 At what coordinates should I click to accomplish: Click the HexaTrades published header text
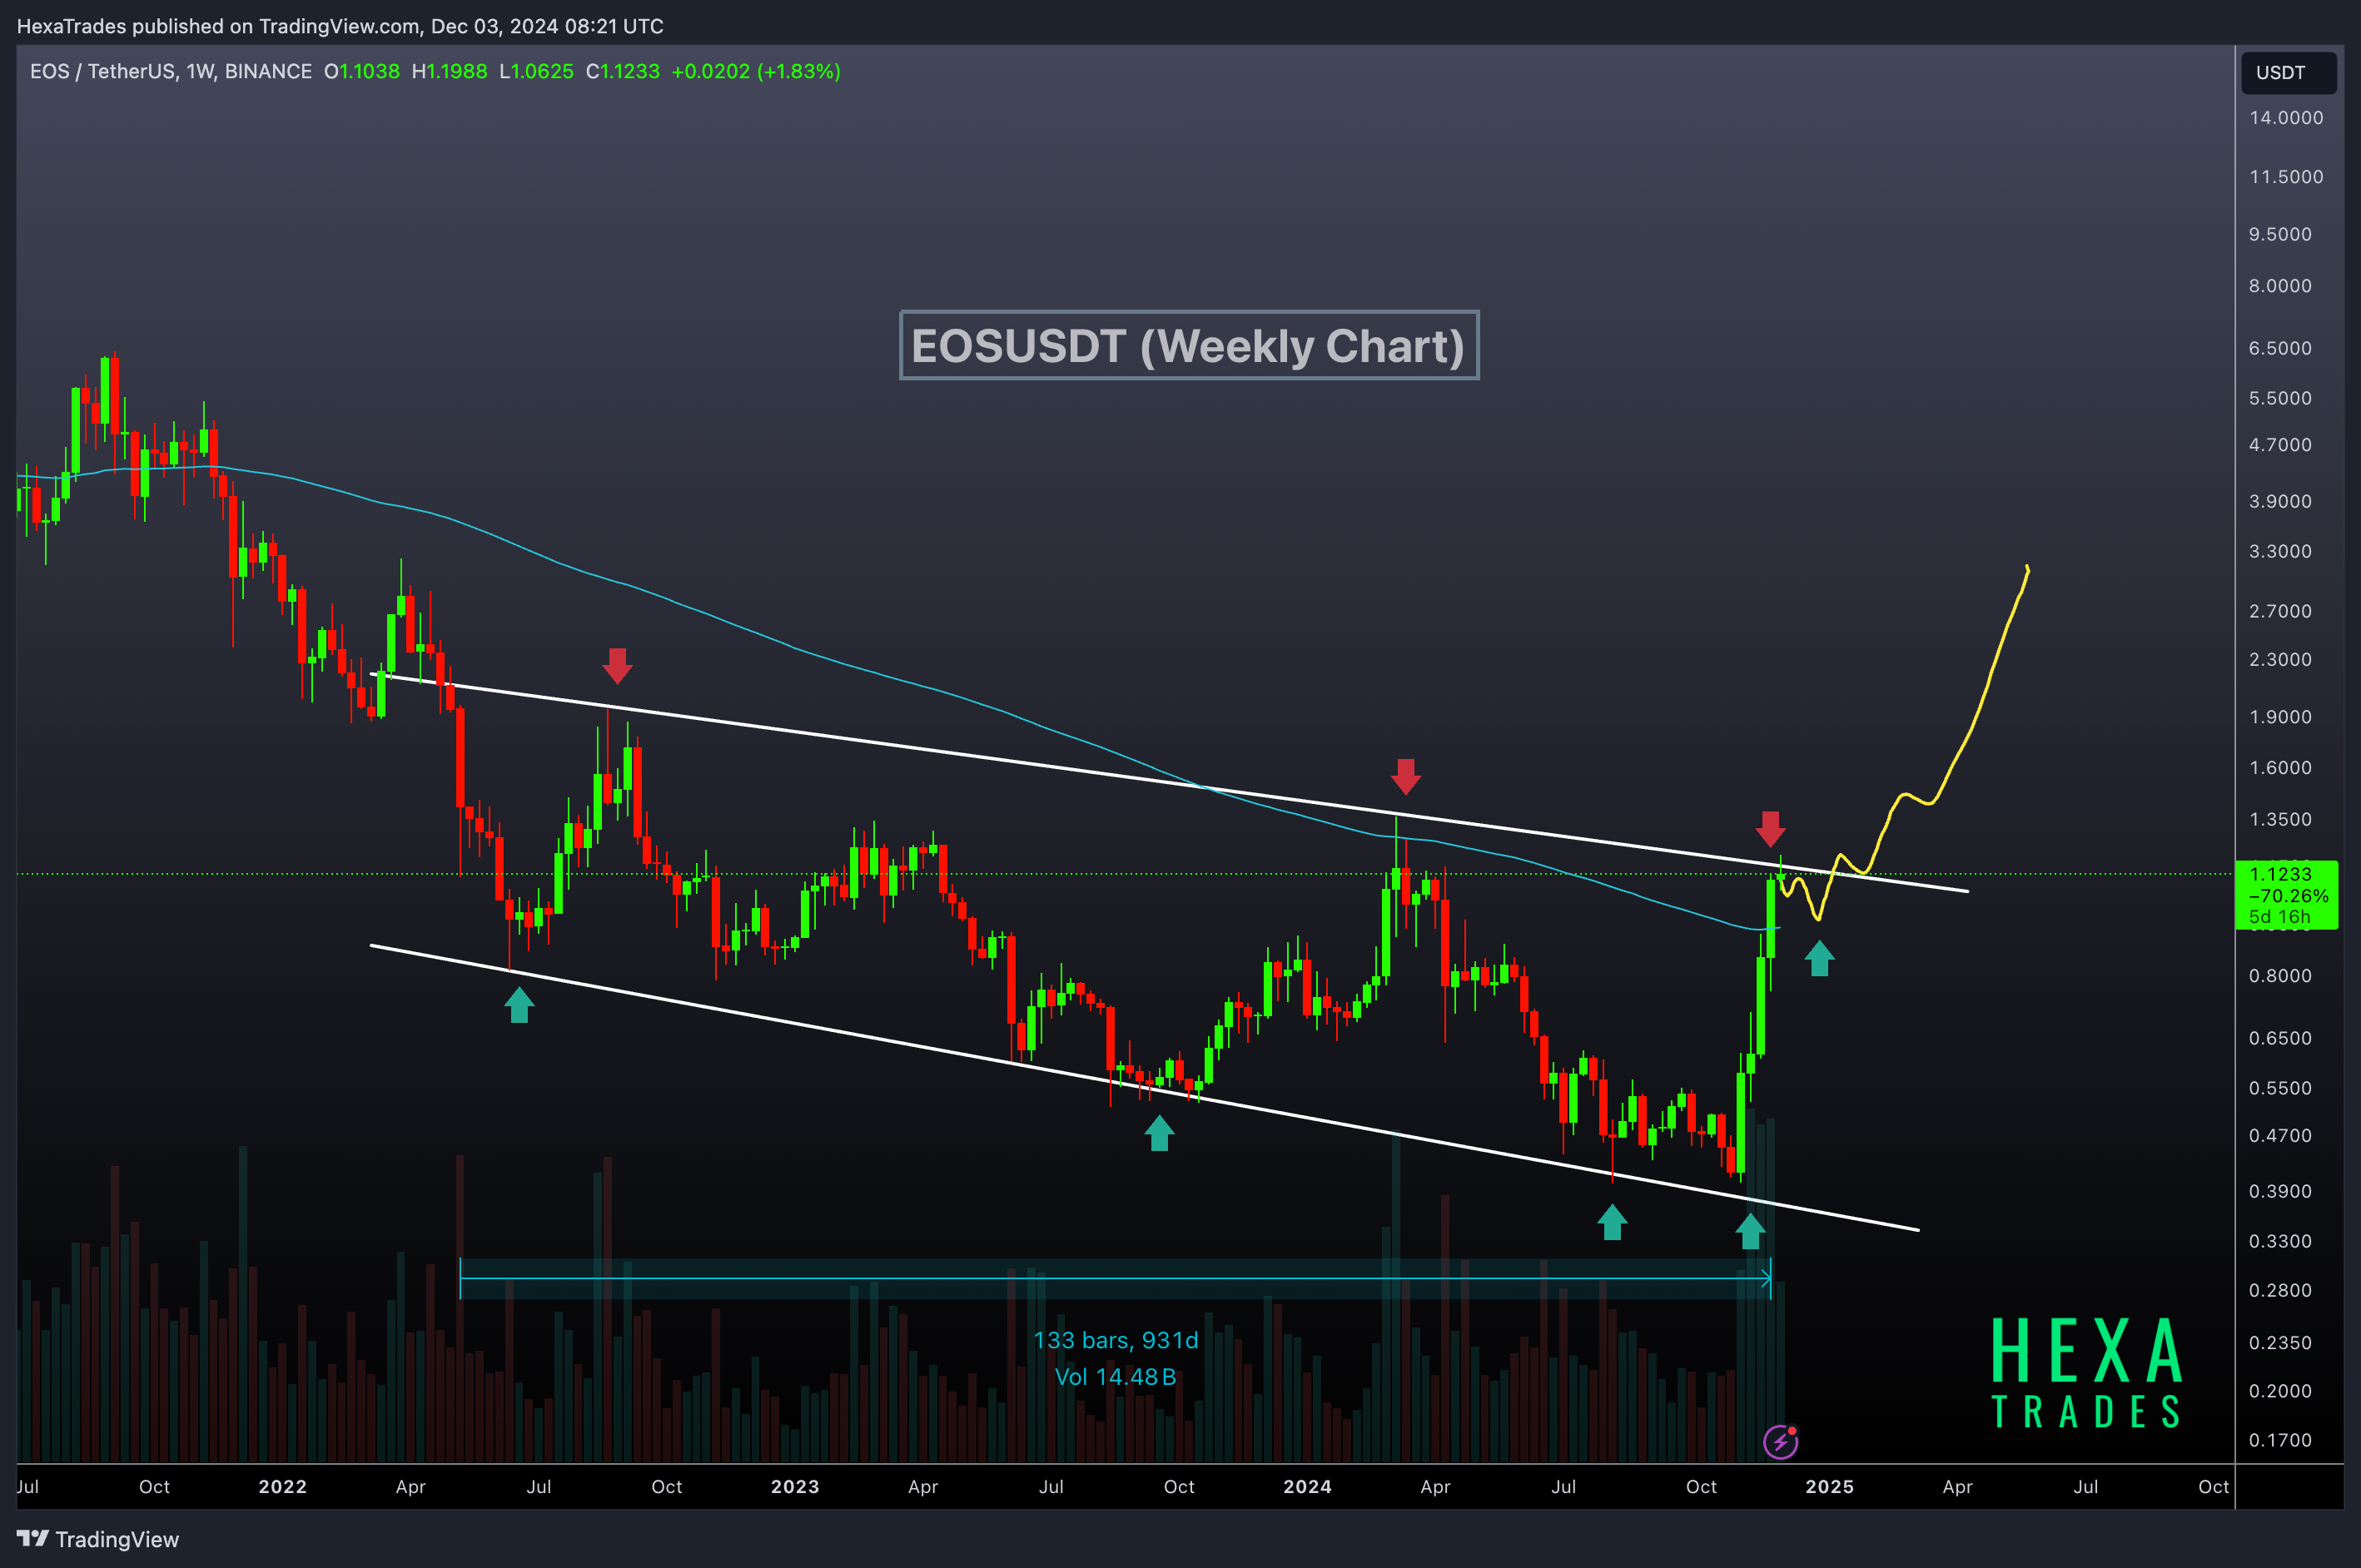tap(340, 26)
